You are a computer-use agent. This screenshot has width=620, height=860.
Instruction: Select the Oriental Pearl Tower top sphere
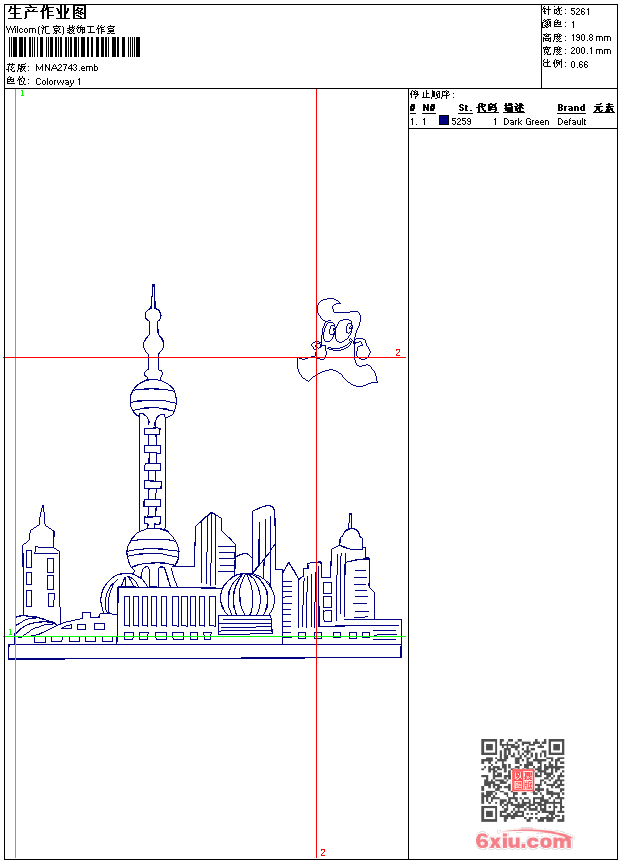[x=153, y=401]
